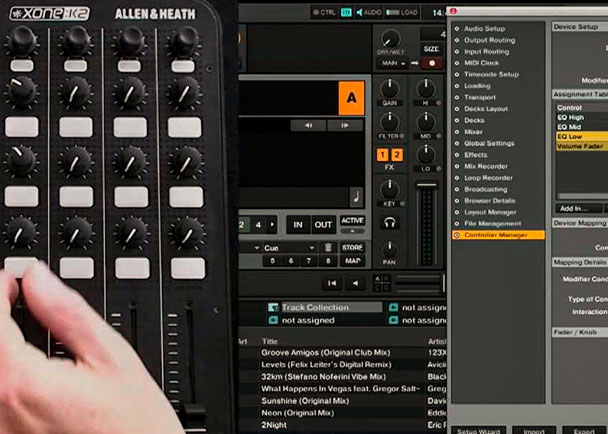Click the musical note key lock icon
608x434 pixels.
tap(356, 197)
